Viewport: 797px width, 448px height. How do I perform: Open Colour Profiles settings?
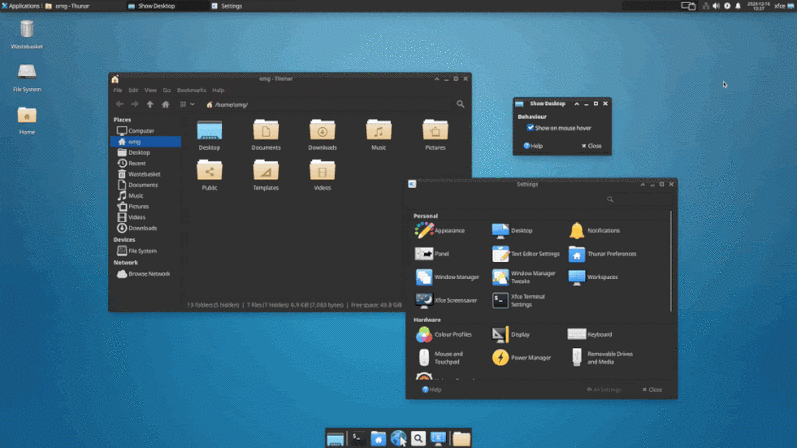pos(424,334)
